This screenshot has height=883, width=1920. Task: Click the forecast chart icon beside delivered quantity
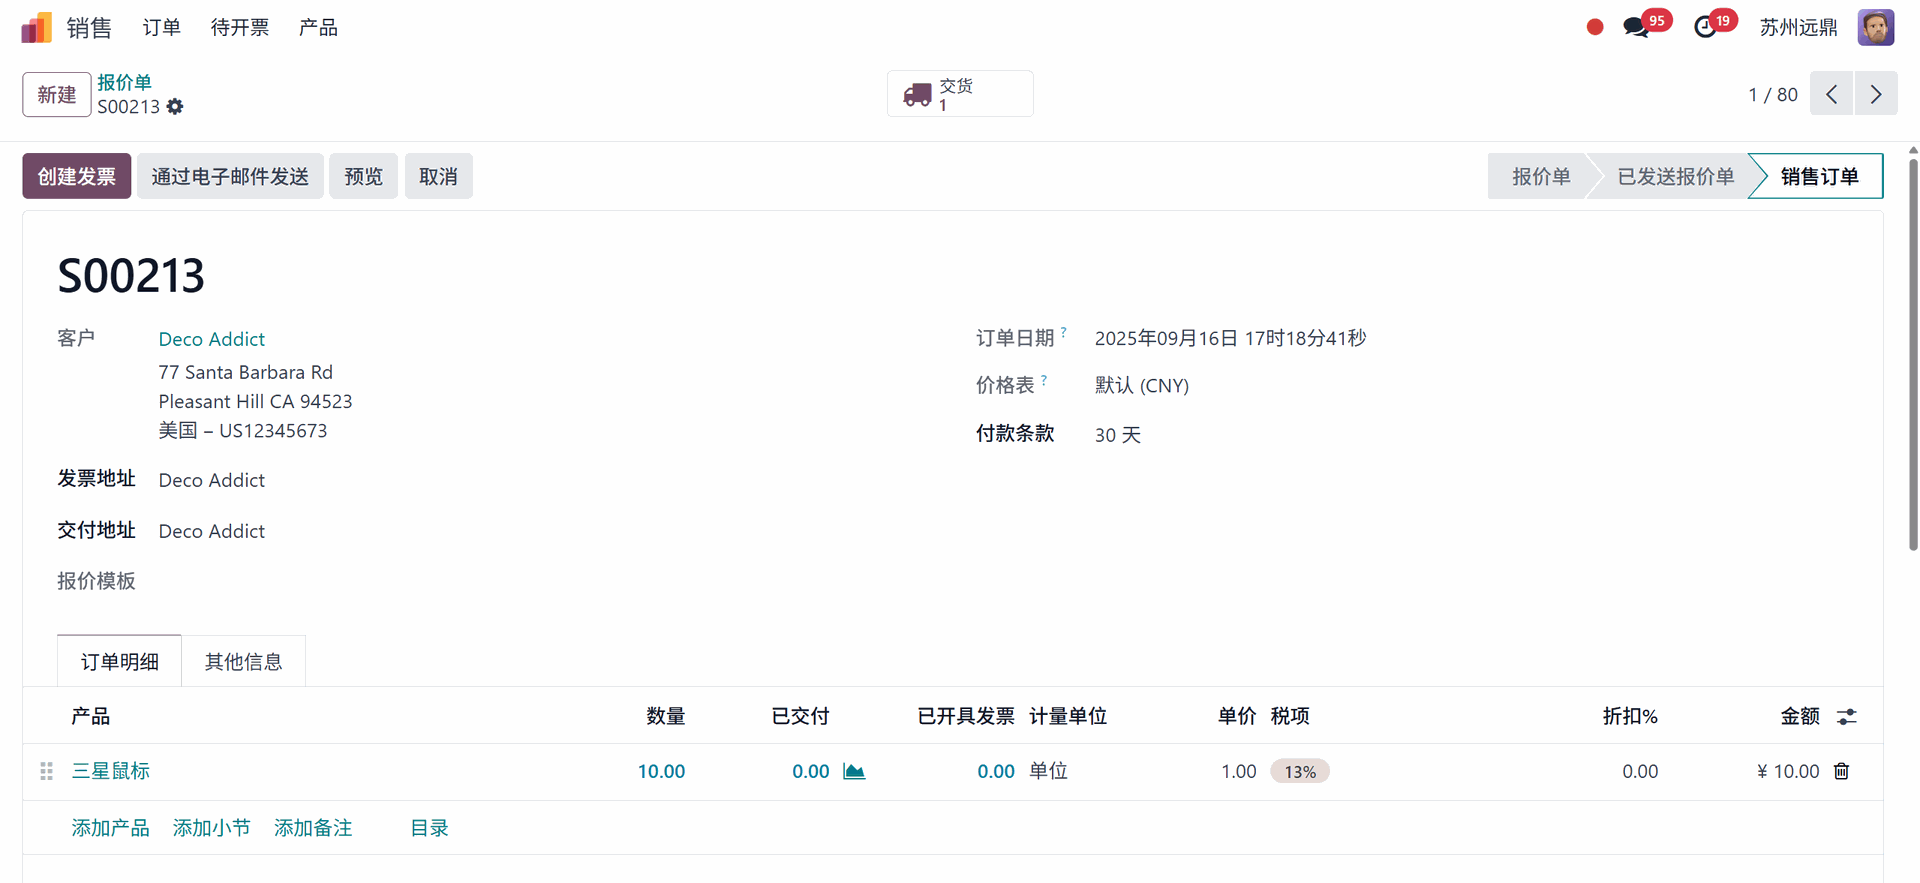pos(854,771)
